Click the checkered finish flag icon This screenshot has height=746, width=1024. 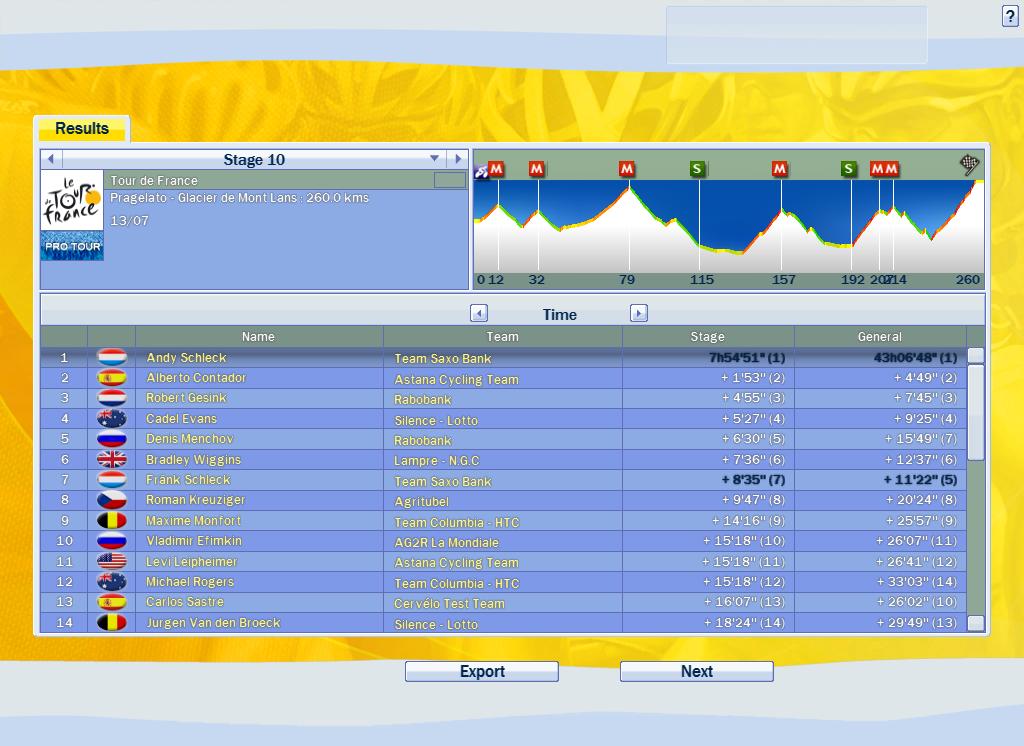[969, 165]
